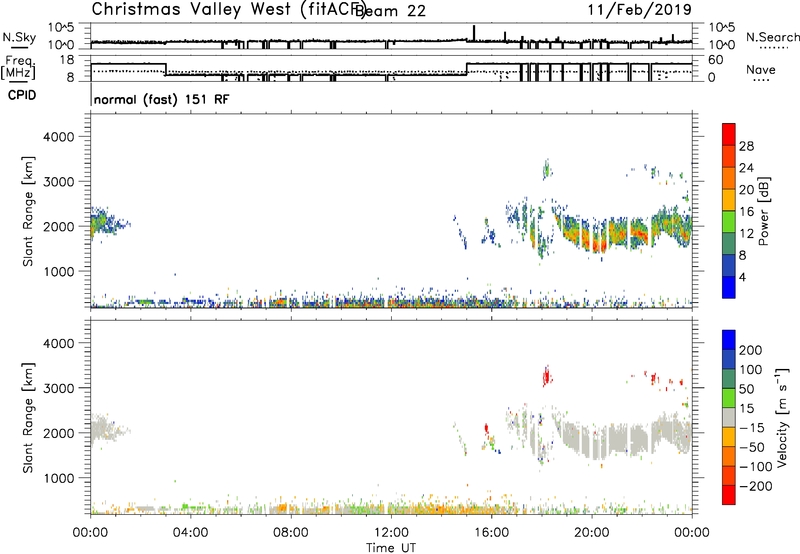Click the red bottom segment of the Velocity colorbar
The width and height of the screenshot is (800, 554).
coord(729,495)
